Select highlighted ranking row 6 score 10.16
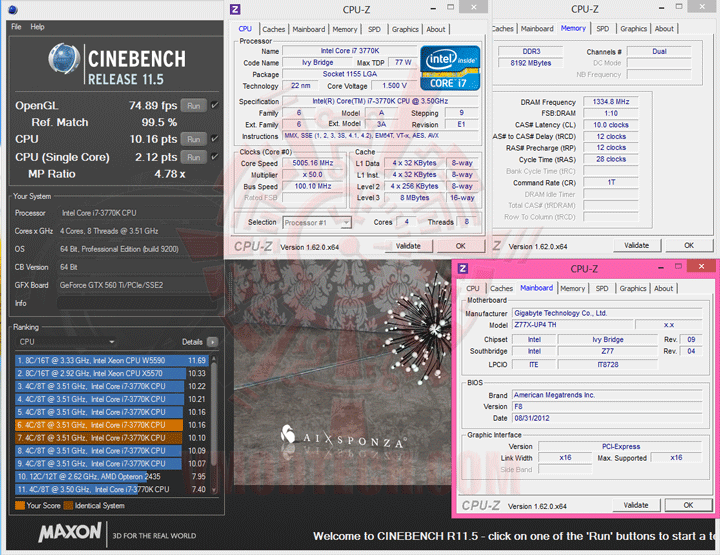 [112, 425]
